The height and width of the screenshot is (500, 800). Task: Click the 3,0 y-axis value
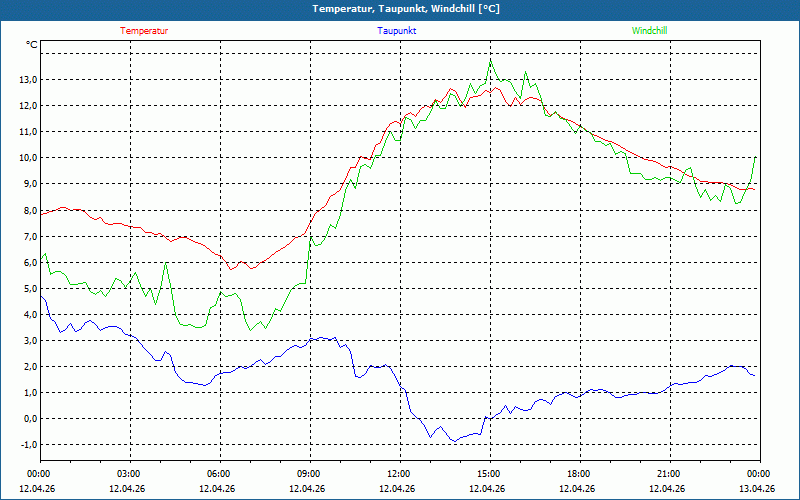(x=30, y=340)
